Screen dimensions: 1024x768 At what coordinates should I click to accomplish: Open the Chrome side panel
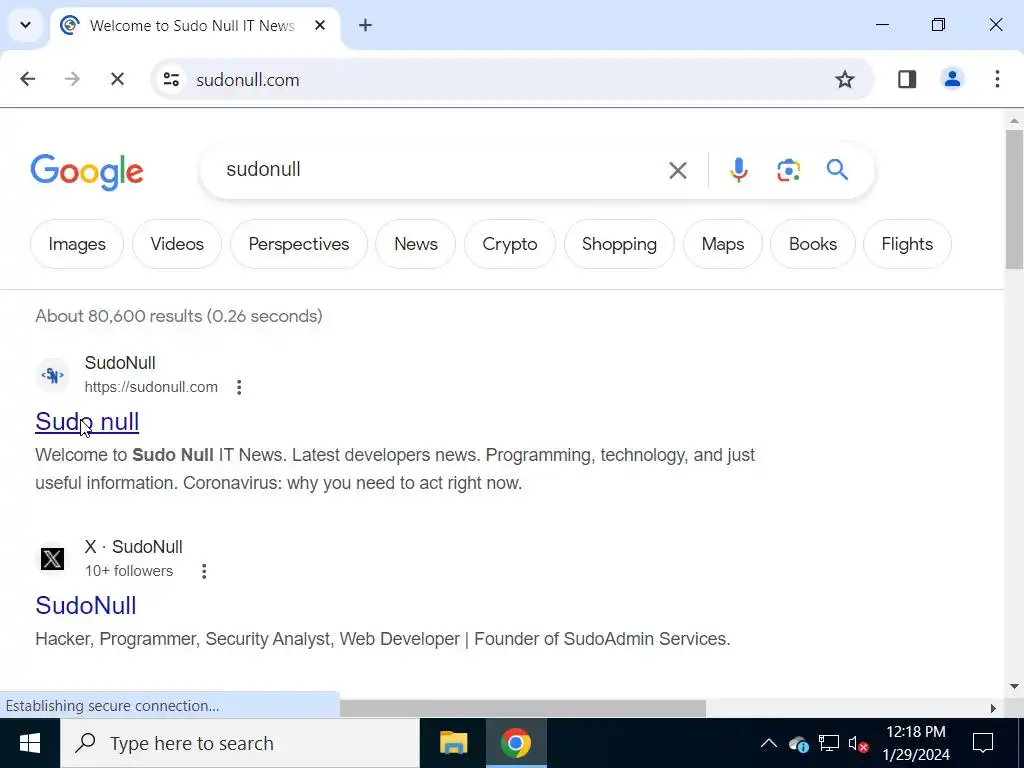pyautogui.click(x=906, y=79)
